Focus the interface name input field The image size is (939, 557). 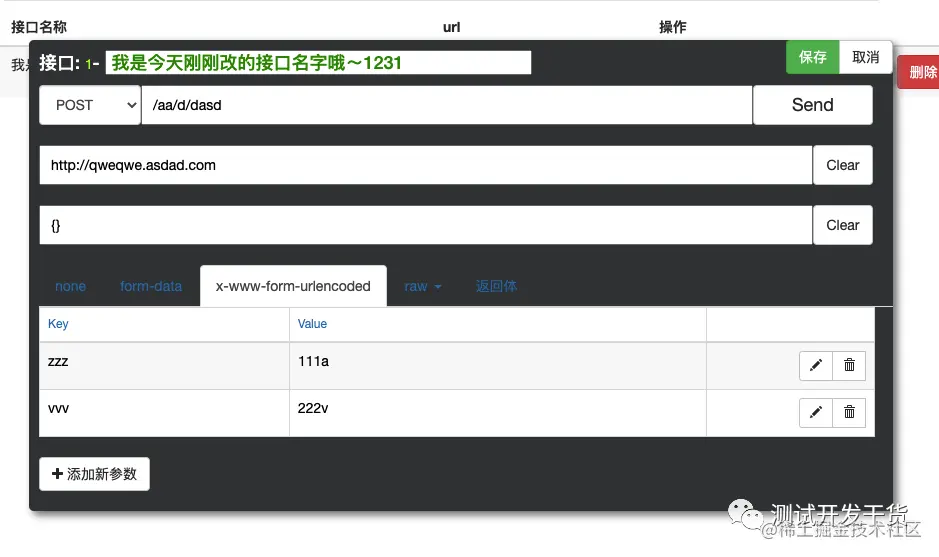pyautogui.click(x=318, y=63)
